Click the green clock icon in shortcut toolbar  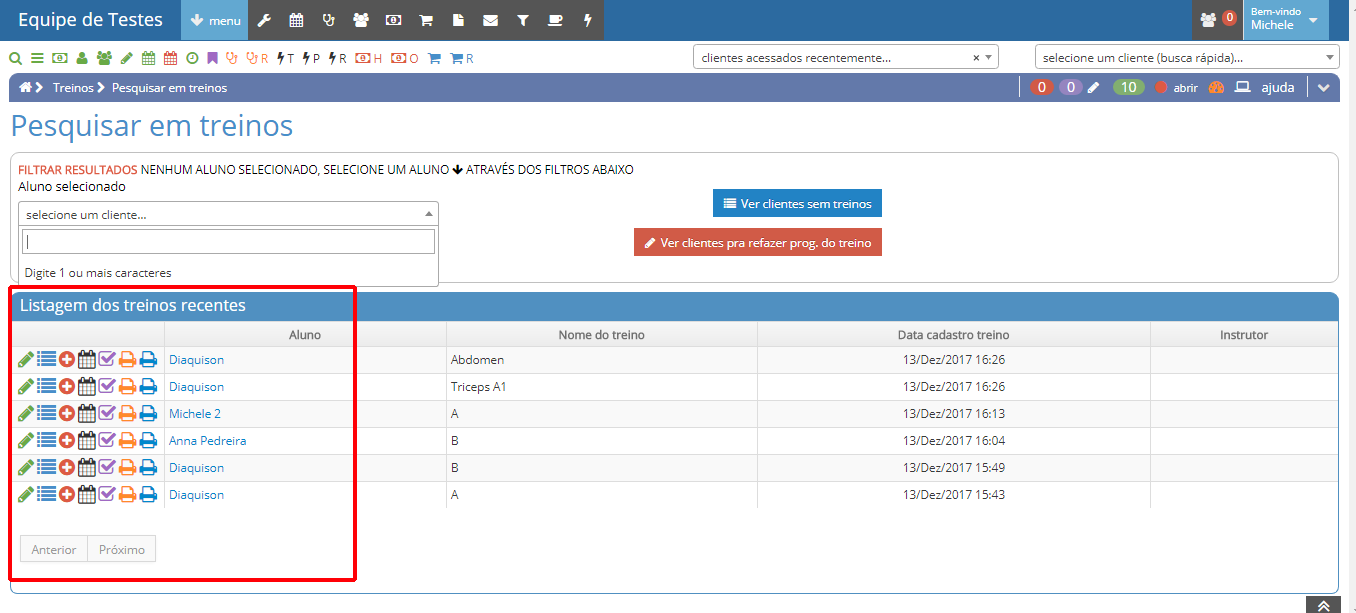(192, 59)
